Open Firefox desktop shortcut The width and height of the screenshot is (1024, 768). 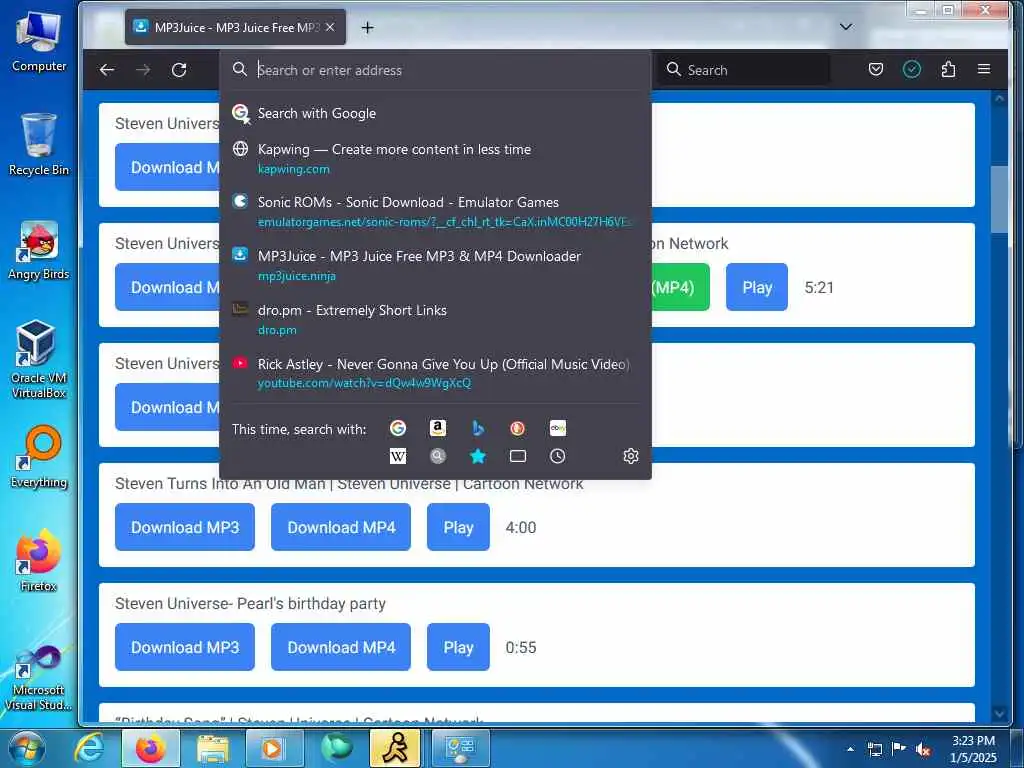(38, 560)
